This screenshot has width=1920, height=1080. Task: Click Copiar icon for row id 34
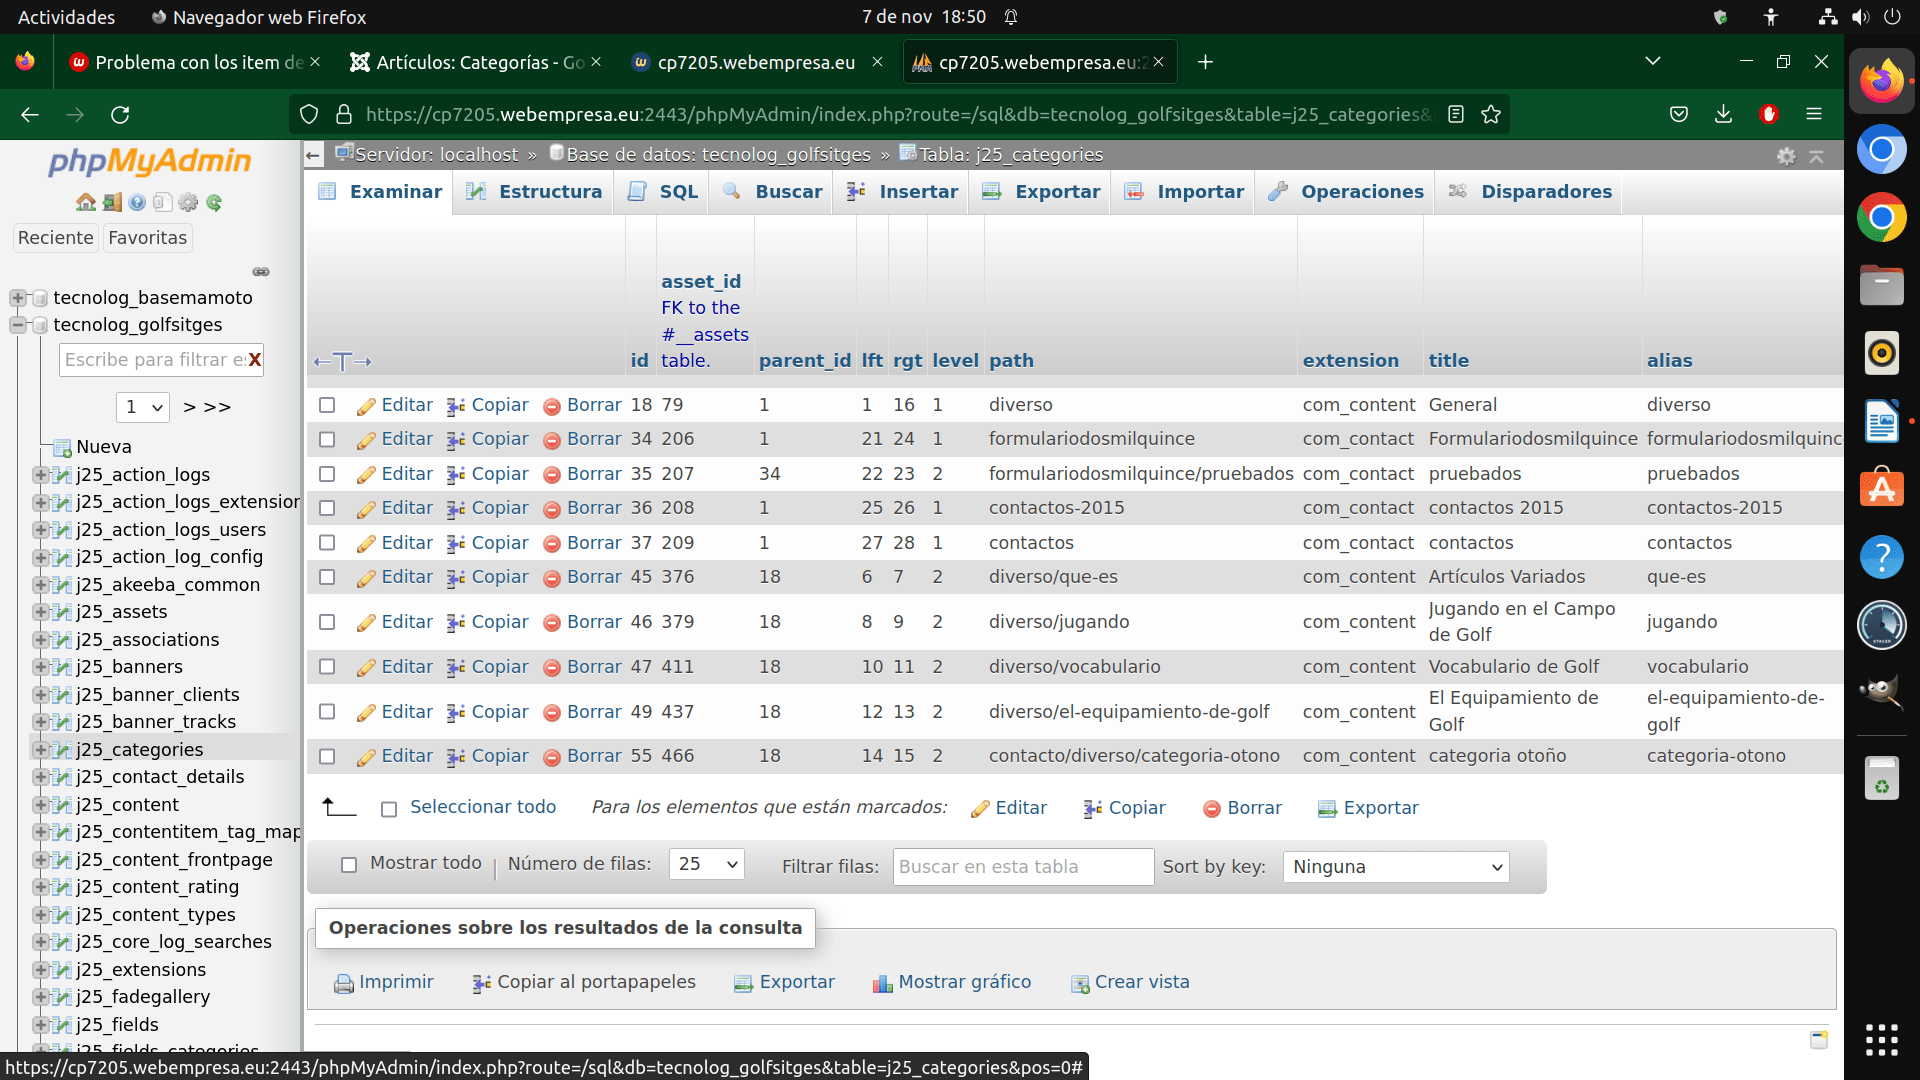coord(456,440)
